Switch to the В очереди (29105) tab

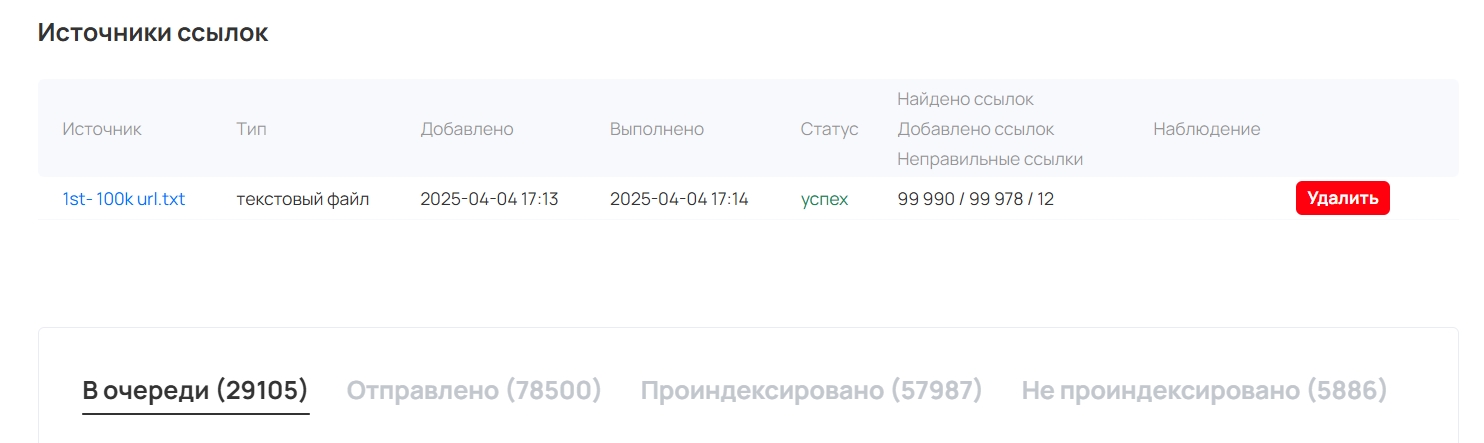point(195,390)
